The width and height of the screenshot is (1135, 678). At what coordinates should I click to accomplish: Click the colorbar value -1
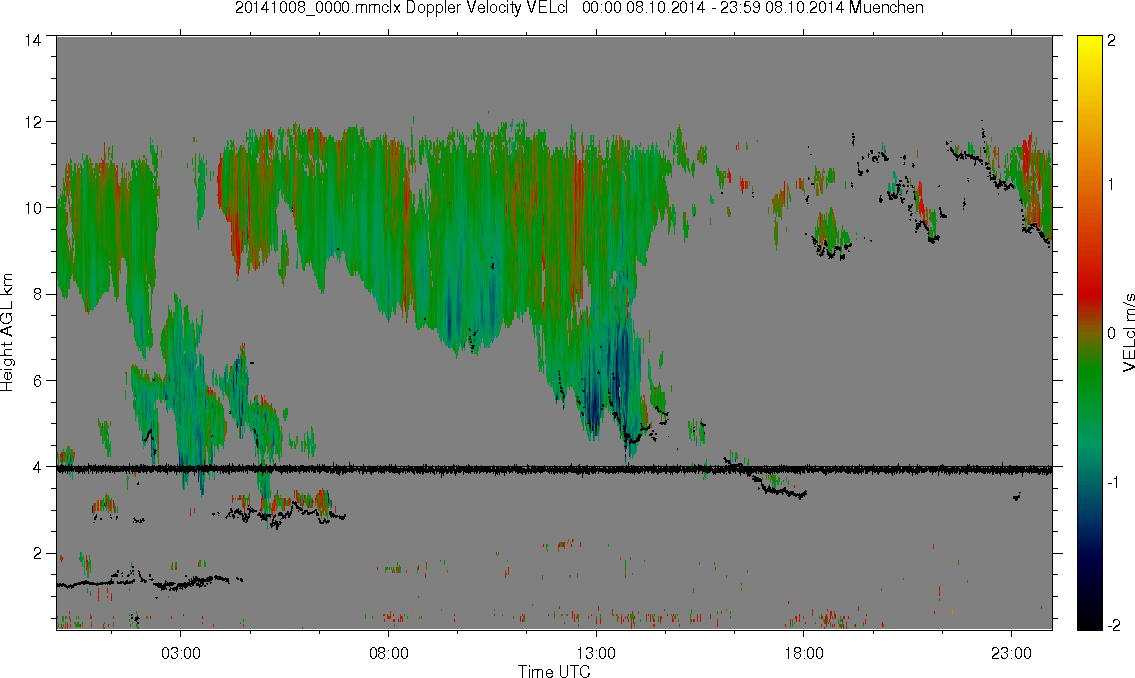pos(1111,483)
